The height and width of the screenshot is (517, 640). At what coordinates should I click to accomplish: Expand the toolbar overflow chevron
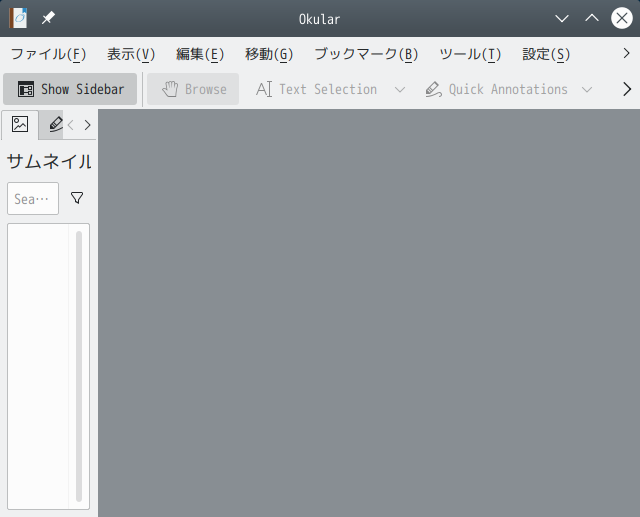tap(627, 89)
